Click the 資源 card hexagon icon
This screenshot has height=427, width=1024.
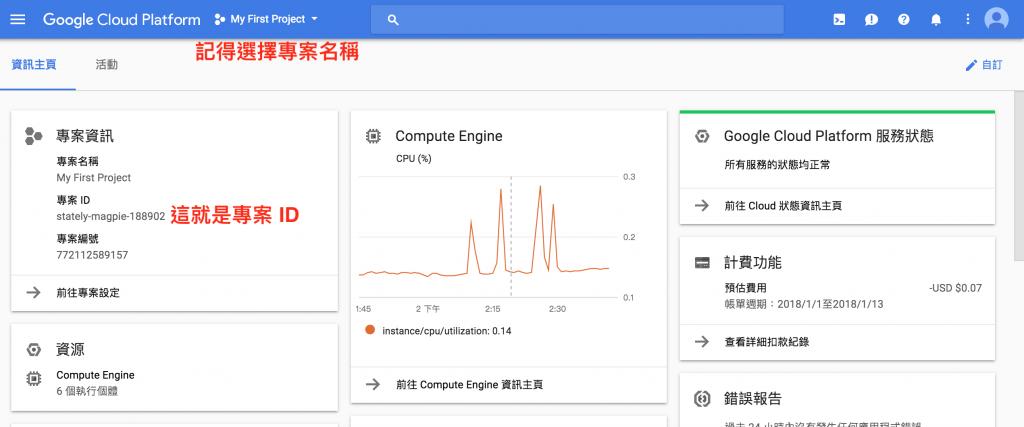point(33,349)
